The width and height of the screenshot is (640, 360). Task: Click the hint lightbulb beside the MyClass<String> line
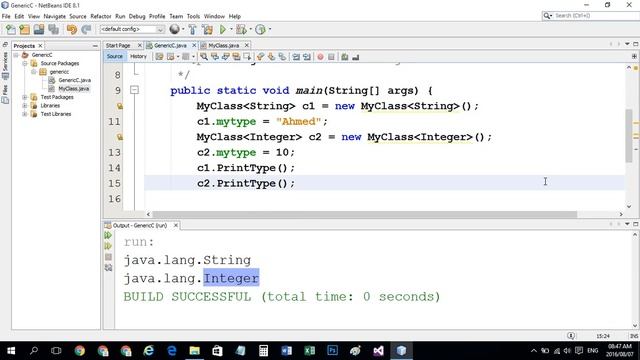pos(120,106)
